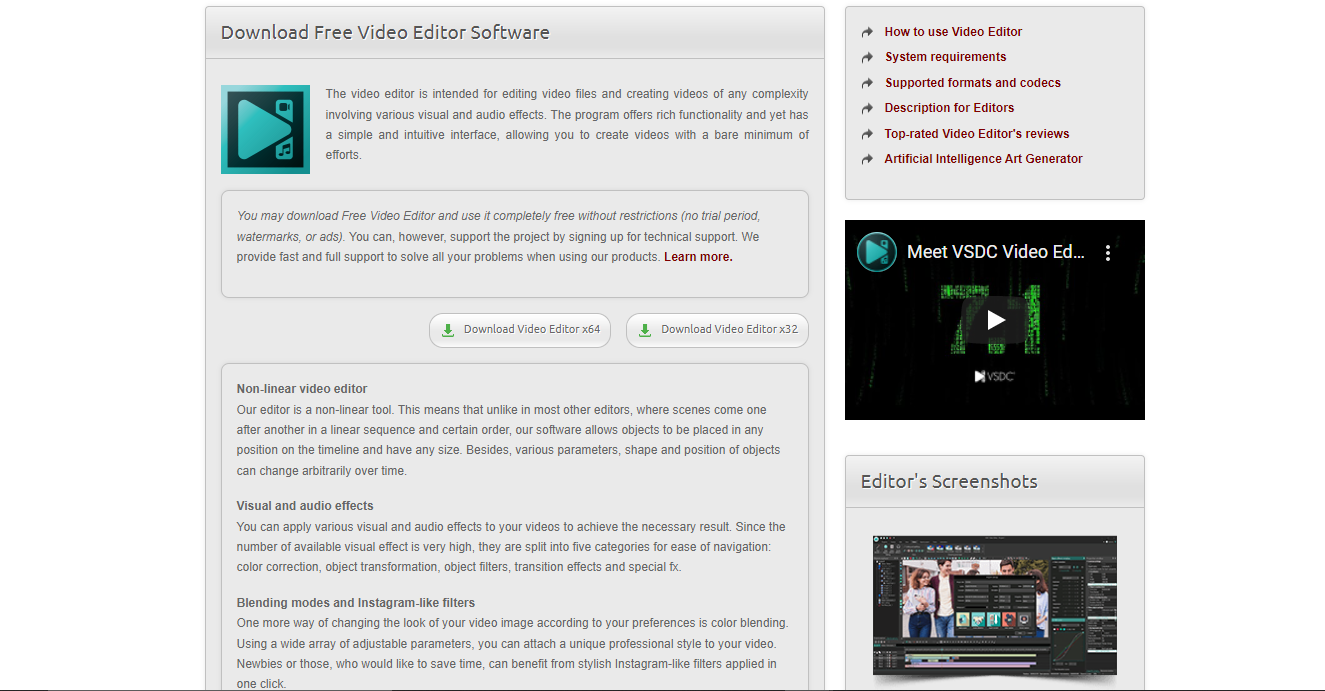The width and height of the screenshot is (1325, 691).
Task: Click arrow icon beside Artificial Intelligence Art Generator
Action: [x=867, y=159]
